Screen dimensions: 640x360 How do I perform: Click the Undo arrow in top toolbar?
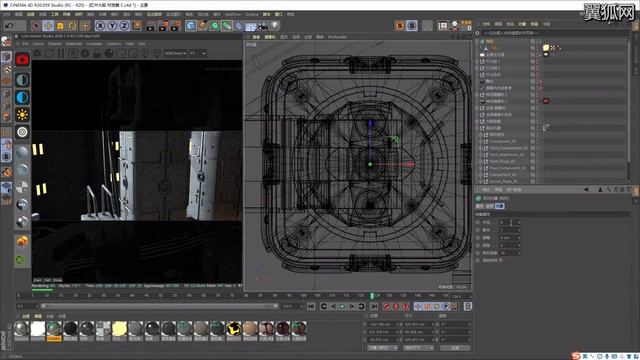(x=9, y=26)
